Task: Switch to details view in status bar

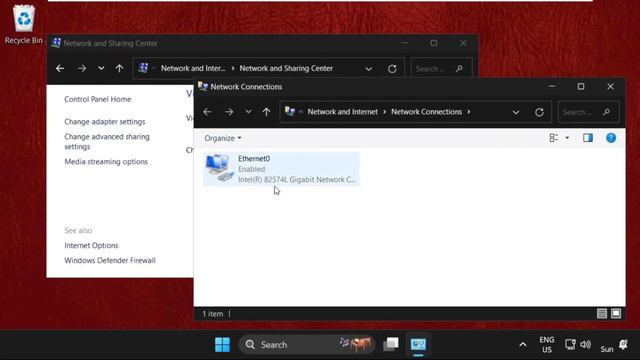Action: coord(602,313)
